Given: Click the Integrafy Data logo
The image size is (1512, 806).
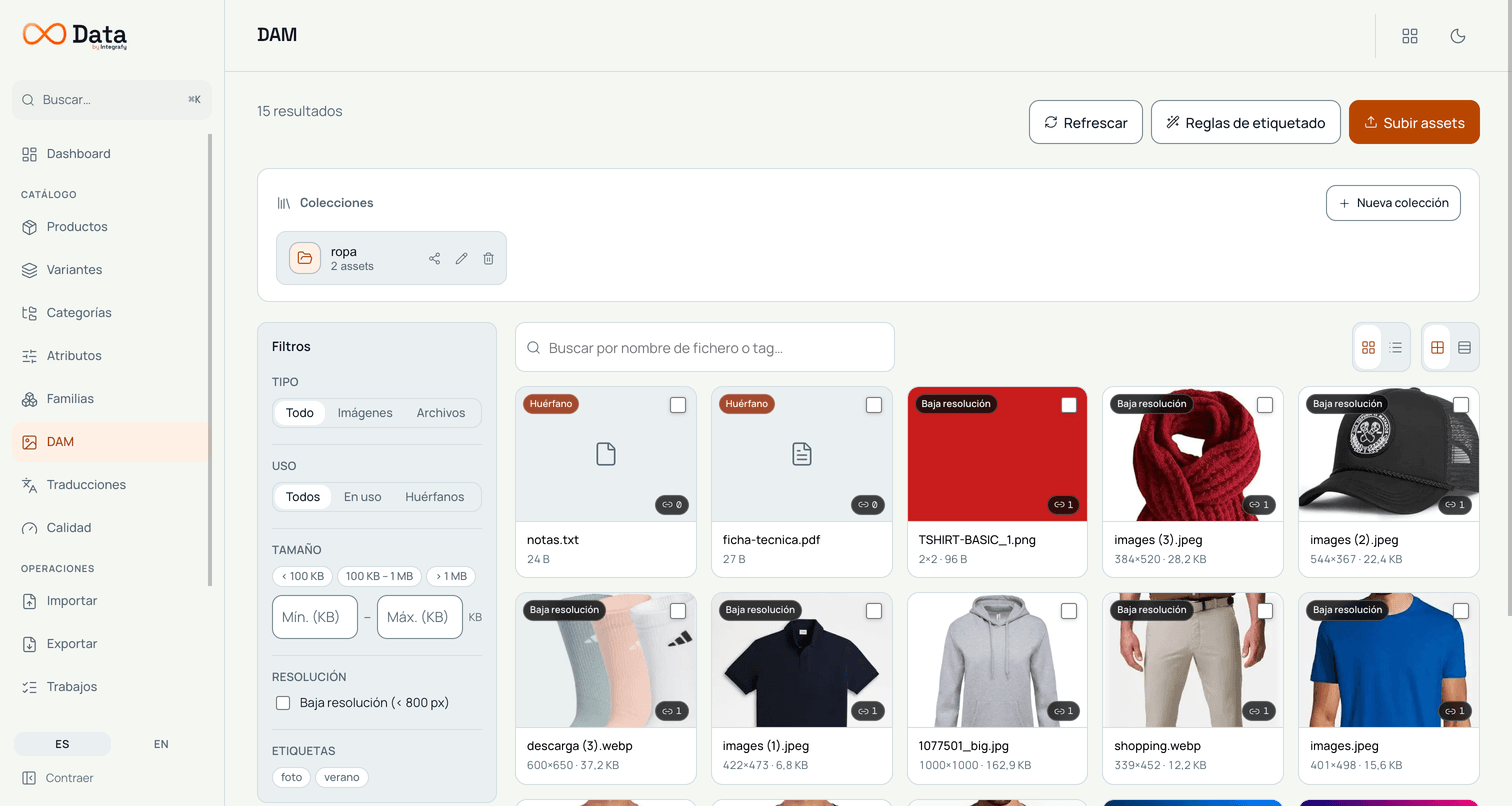Looking at the screenshot, I should click(x=75, y=36).
